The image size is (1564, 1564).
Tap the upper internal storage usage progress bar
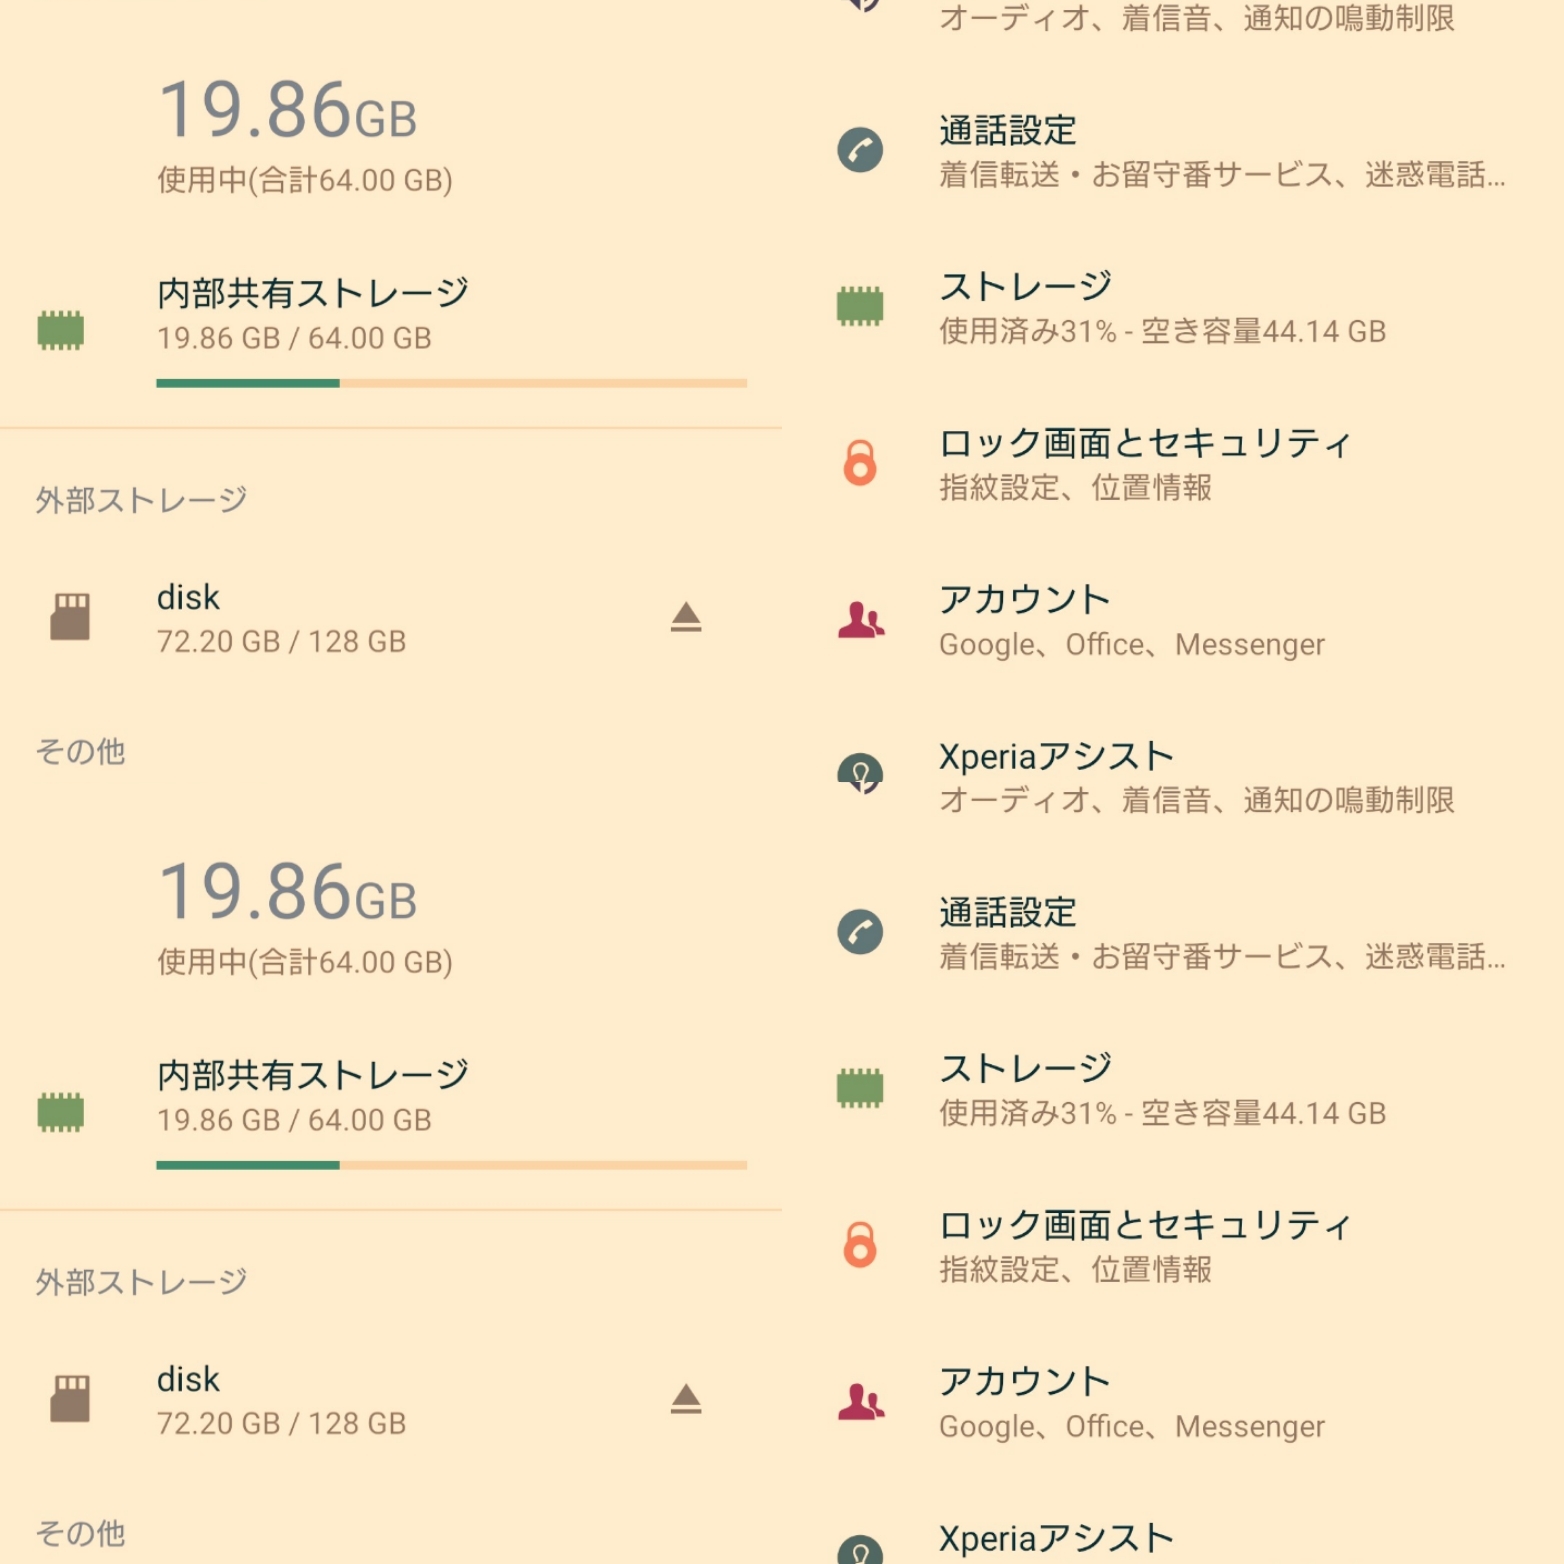click(452, 383)
